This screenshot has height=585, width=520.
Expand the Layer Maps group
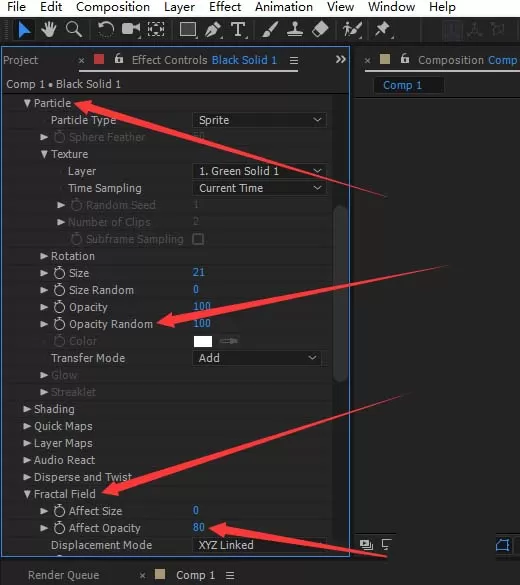(x=27, y=443)
